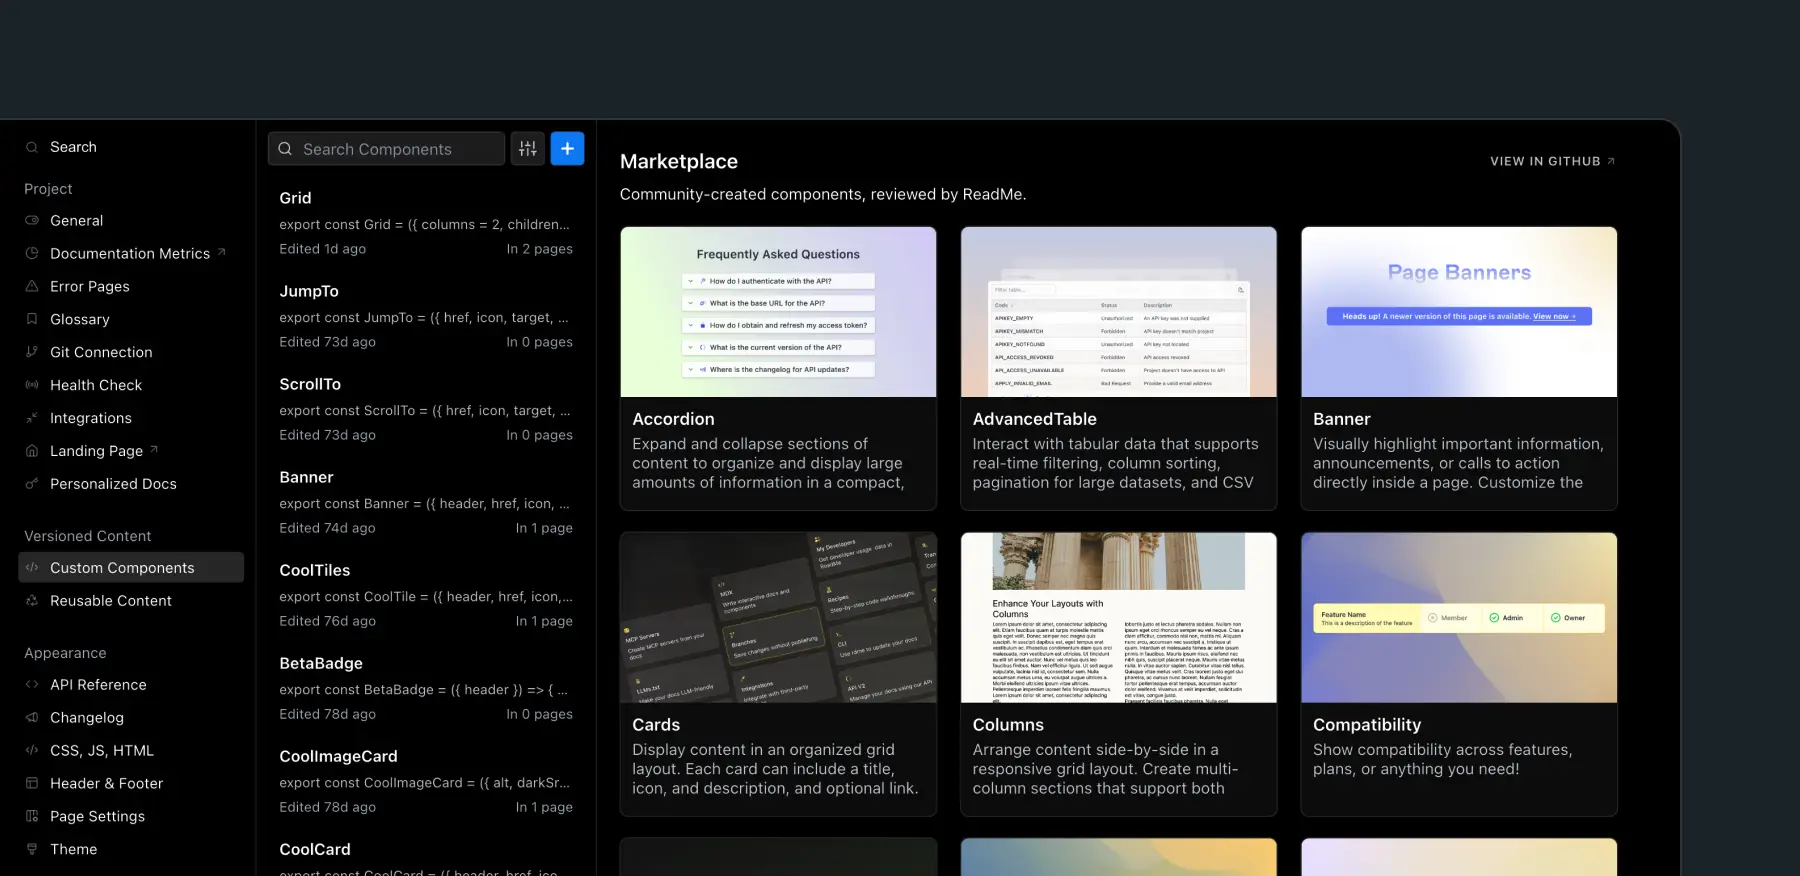The width and height of the screenshot is (1800, 876).
Task: Click the Theme paint bucket icon
Action: (32, 849)
